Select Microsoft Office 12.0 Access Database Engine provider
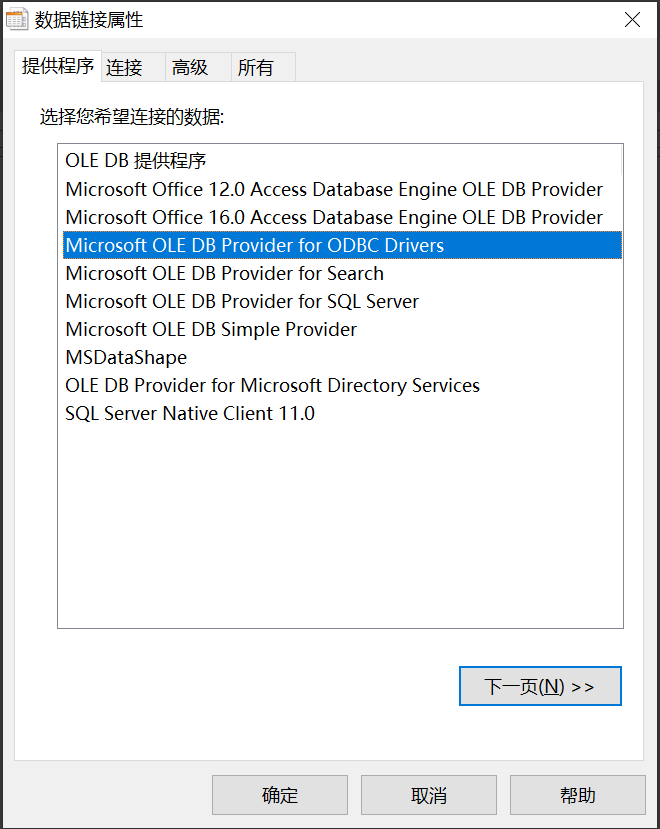Image resolution: width=660 pixels, height=829 pixels. [334, 189]
